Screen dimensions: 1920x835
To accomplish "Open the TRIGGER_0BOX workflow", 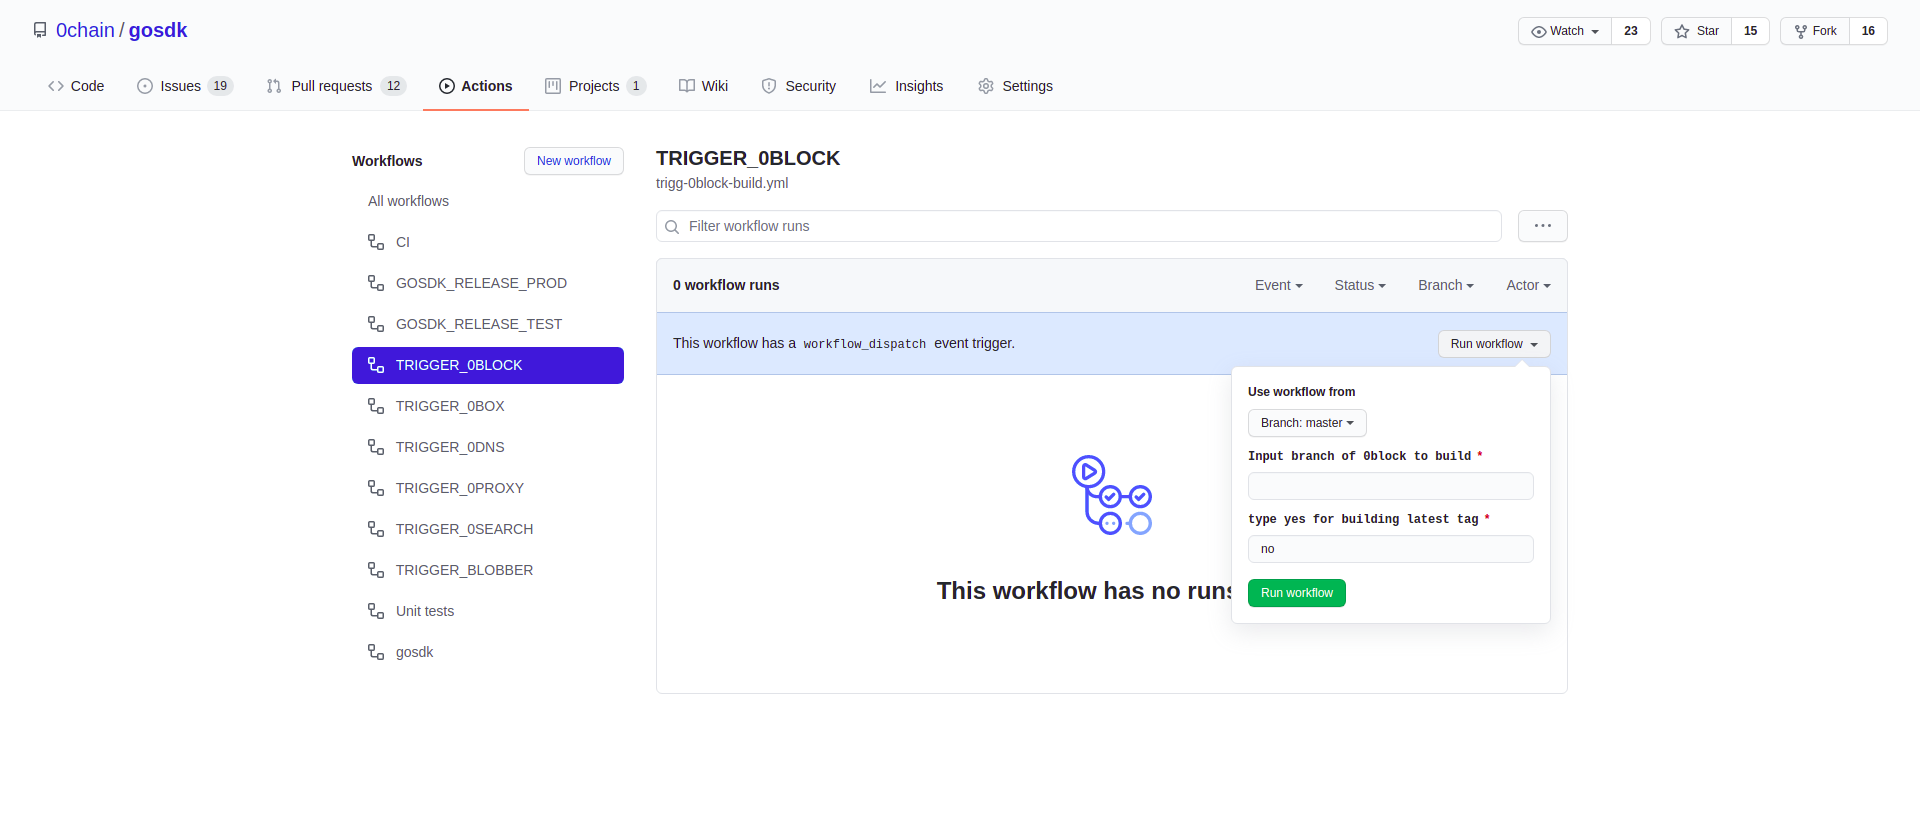I will pos(488,406).
